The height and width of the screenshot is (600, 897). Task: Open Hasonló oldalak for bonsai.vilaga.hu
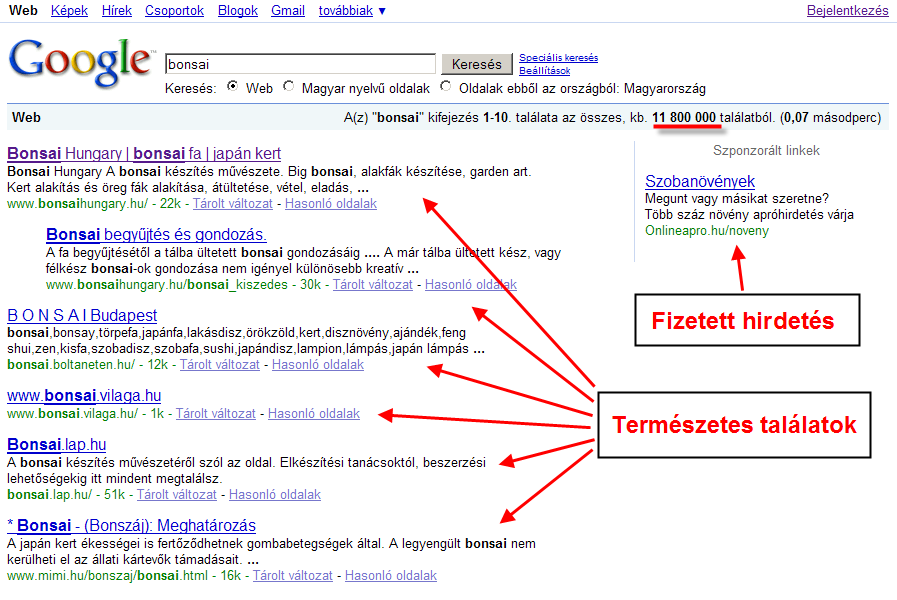[313, 414]
